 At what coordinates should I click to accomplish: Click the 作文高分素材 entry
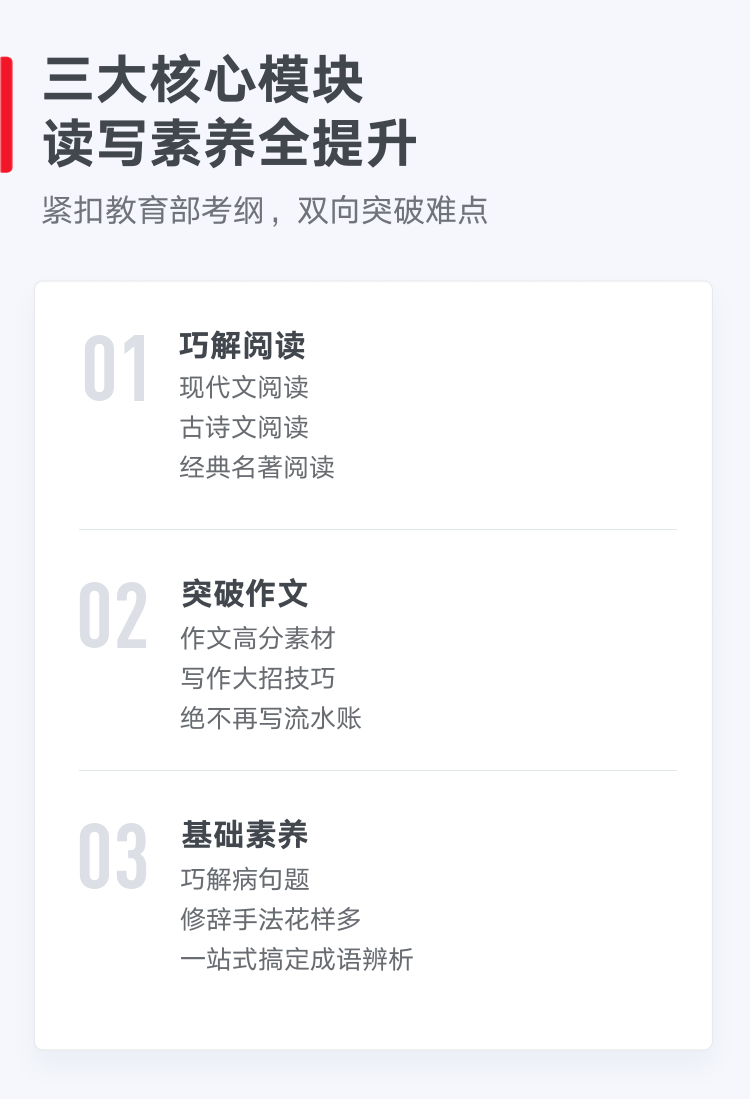point(257,638)
